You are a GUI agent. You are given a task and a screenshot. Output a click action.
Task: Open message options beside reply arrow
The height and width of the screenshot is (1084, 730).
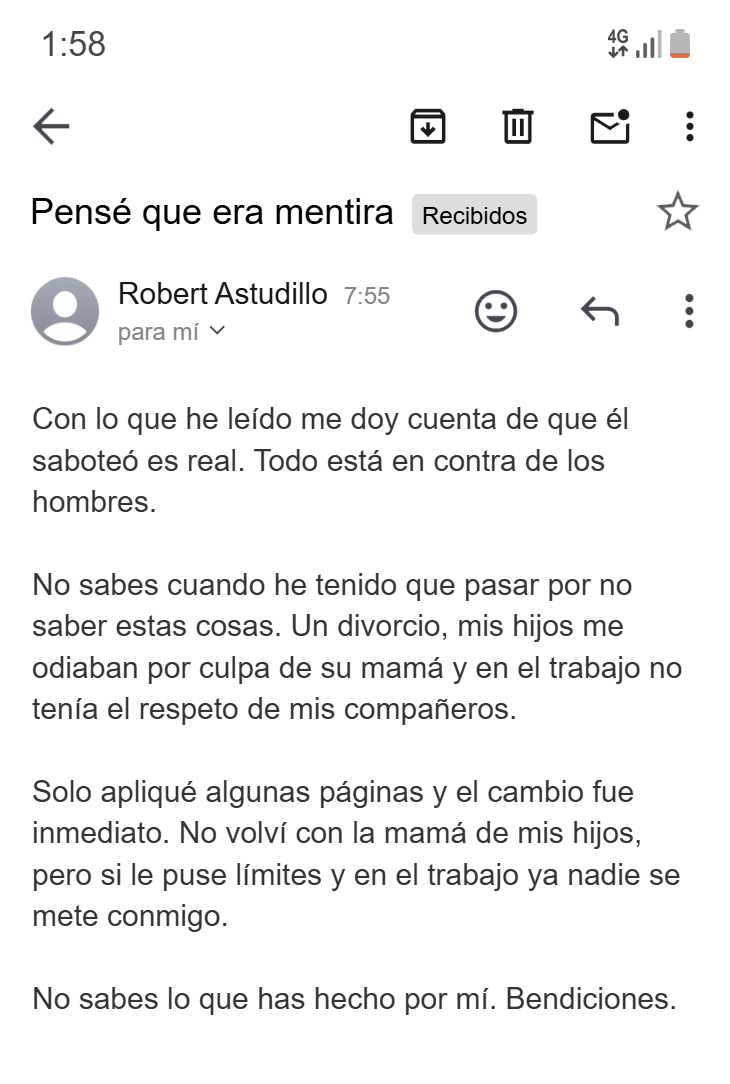689,311
